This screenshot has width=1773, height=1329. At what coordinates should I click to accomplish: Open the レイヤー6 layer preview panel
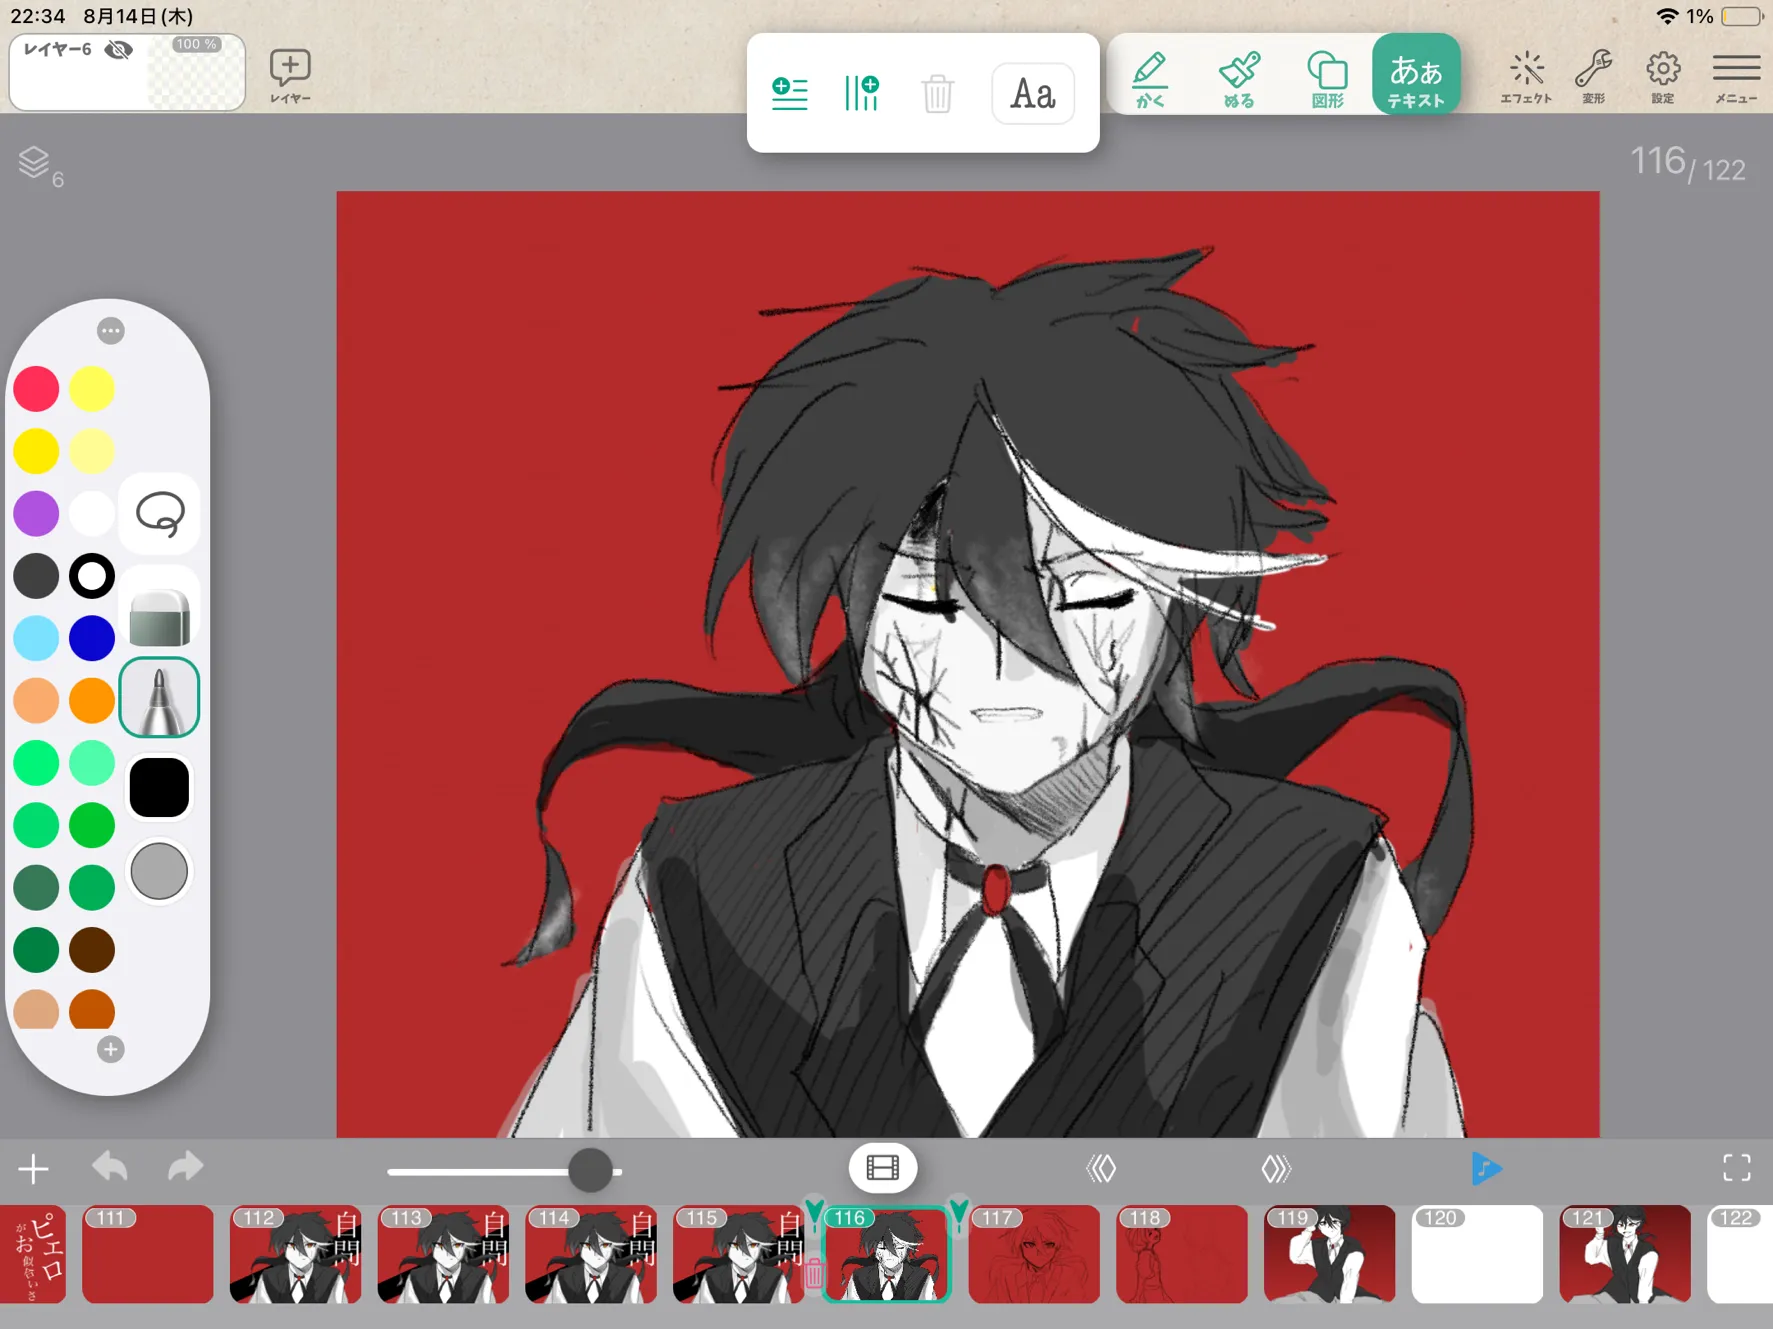(127, 73)
